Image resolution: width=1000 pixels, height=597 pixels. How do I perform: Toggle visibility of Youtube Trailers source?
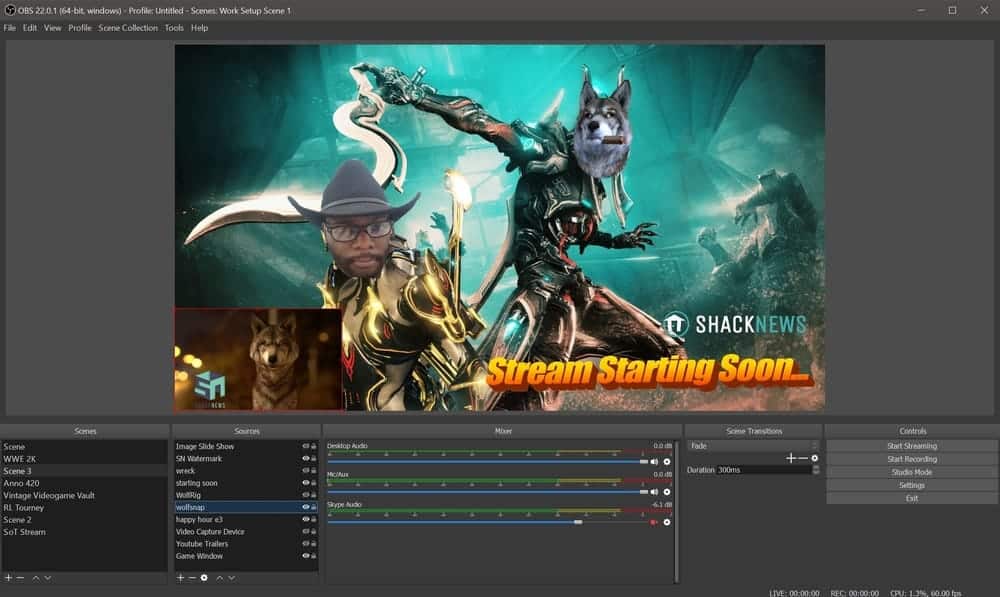[x=305, y=543]
